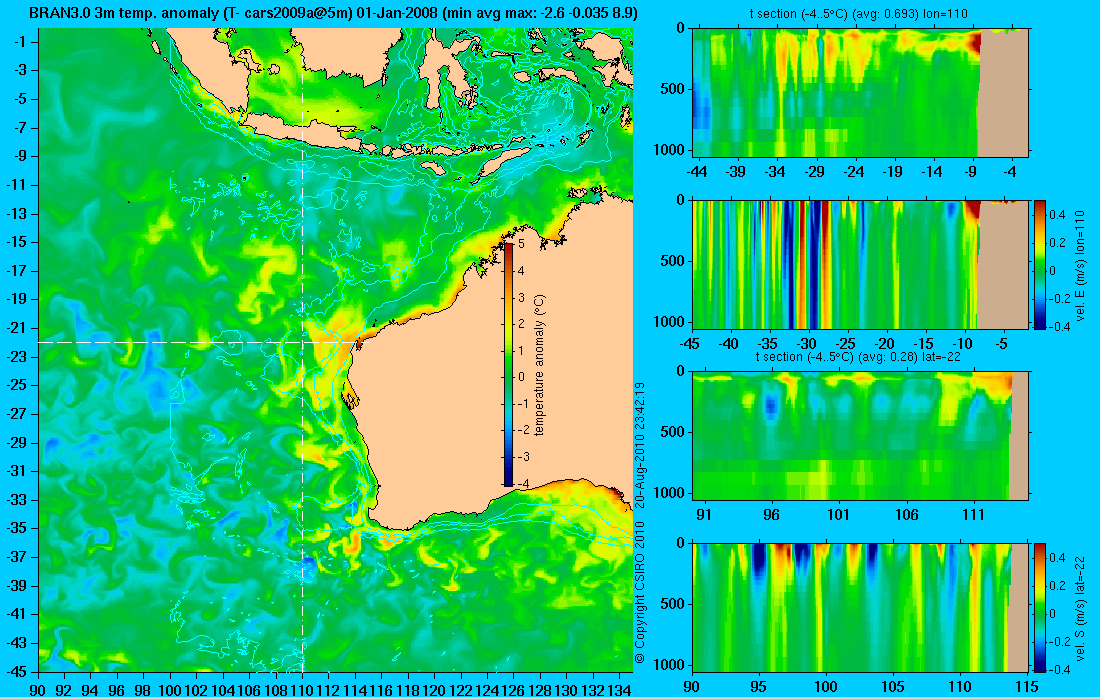The width and height of the screenshot is (1100, 700).
Task: Click '110' on the main map longitude axis
Action: coord(302,690)
